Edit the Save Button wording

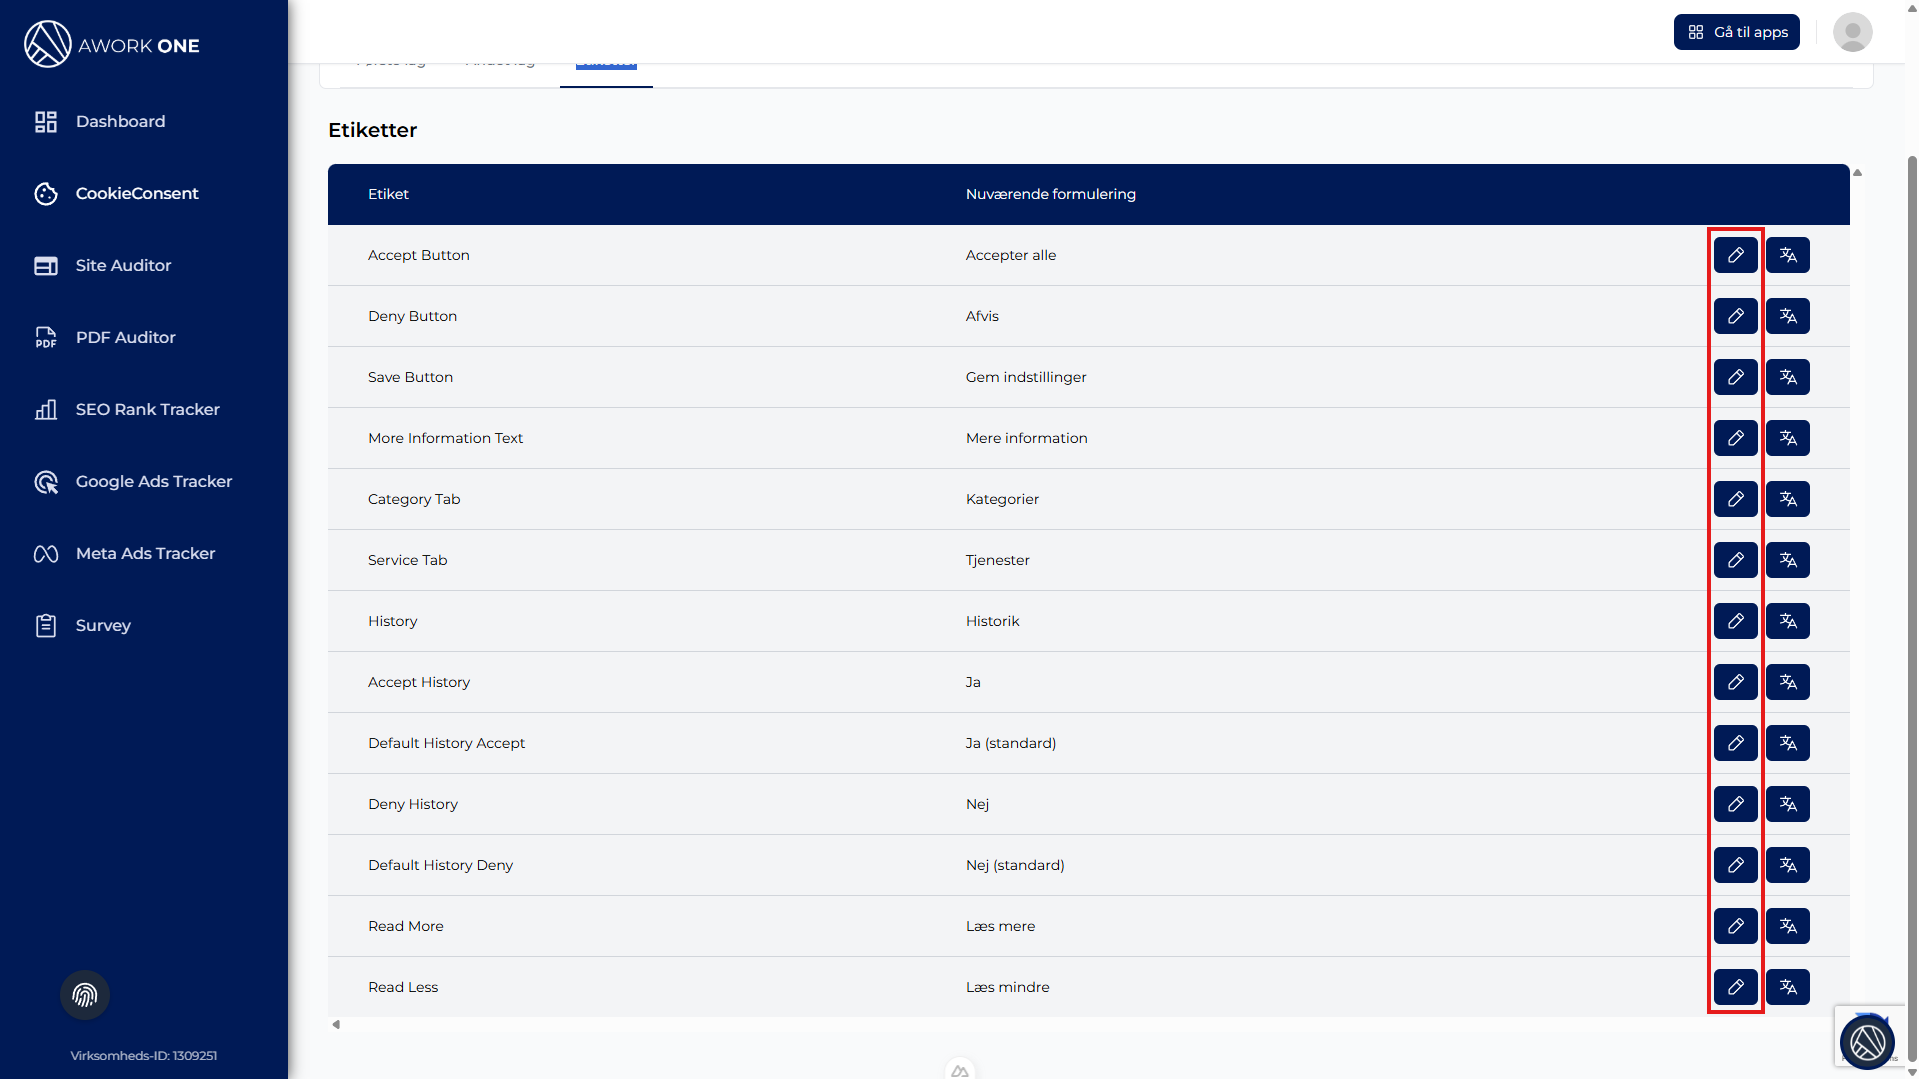pos(1735,377)
